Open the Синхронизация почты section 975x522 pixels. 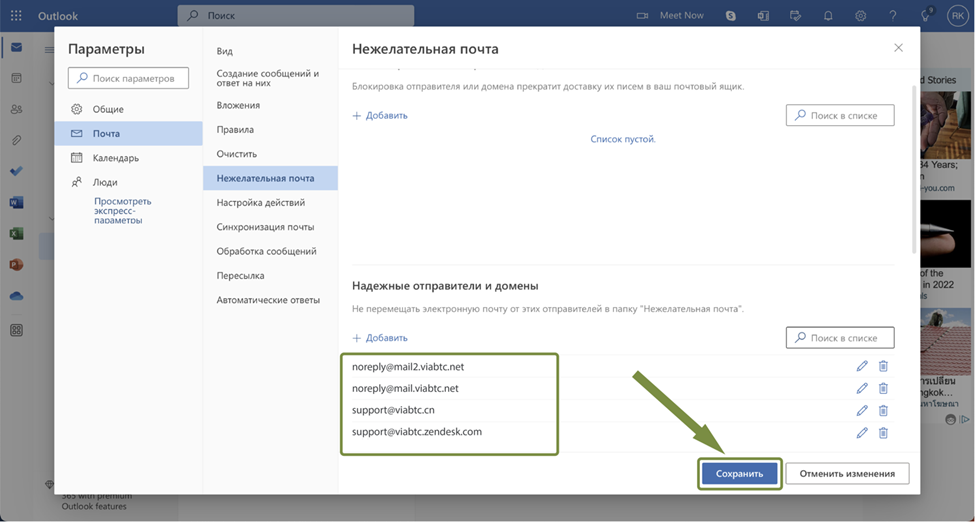pyautogui.click(x=270, y=226)
